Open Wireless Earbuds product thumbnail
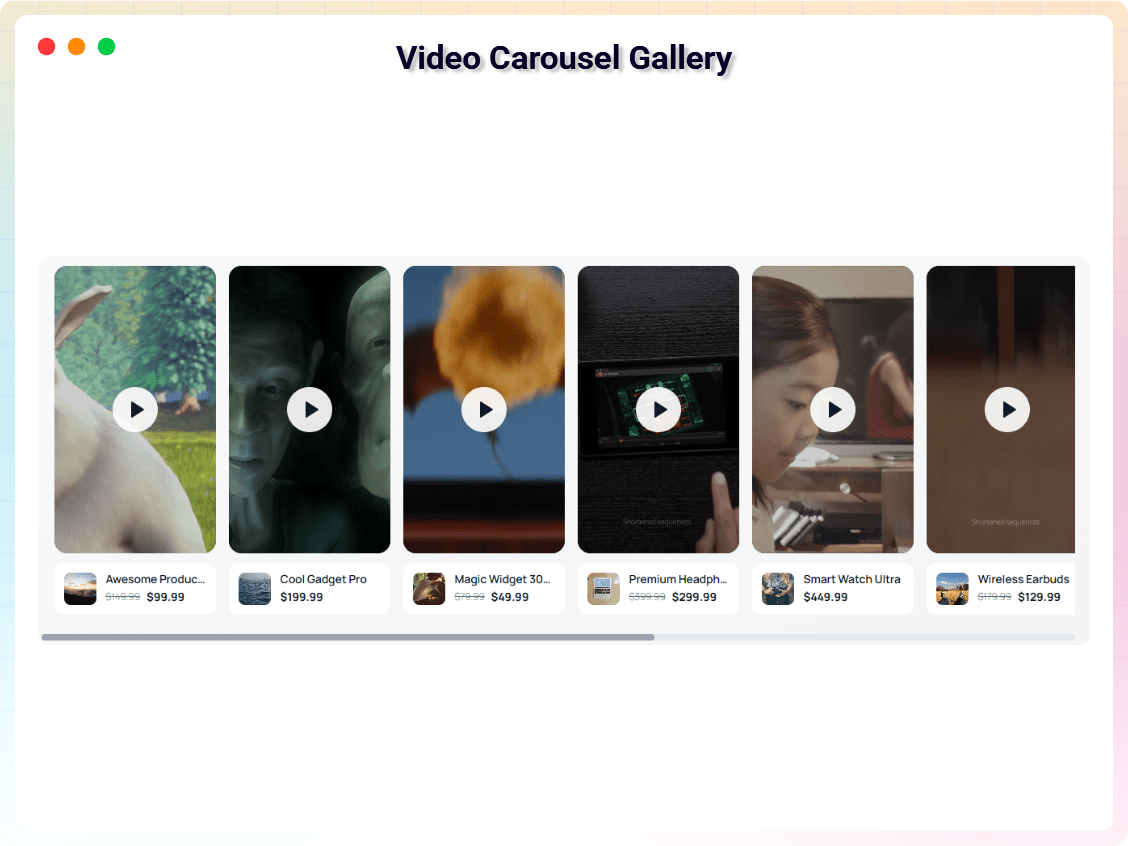The width and height of the screenshot is (1128, 846). 952,588
